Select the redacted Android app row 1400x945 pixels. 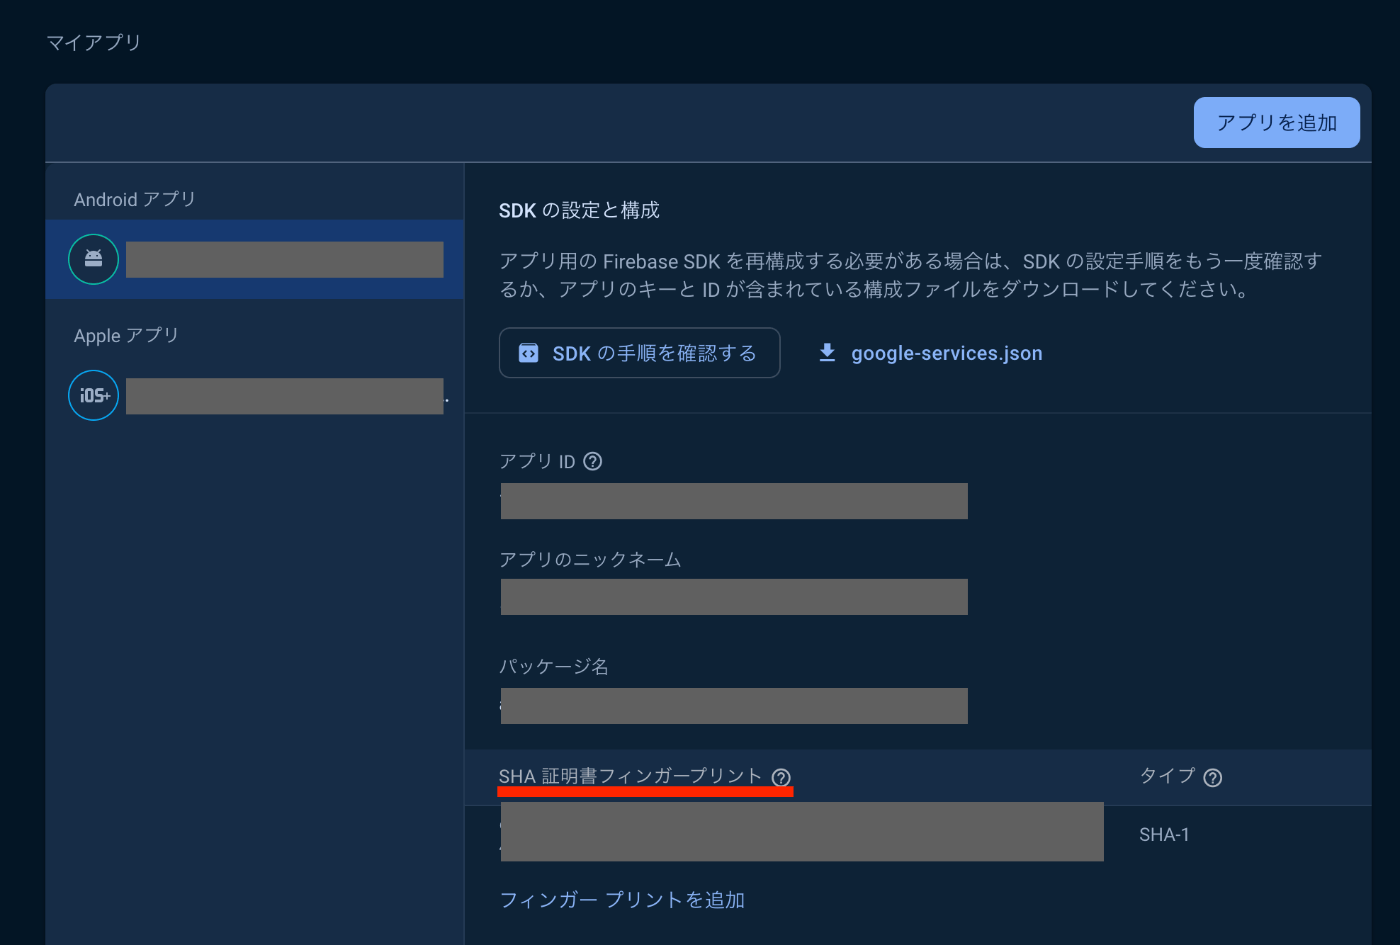click(x=255, y=259)
